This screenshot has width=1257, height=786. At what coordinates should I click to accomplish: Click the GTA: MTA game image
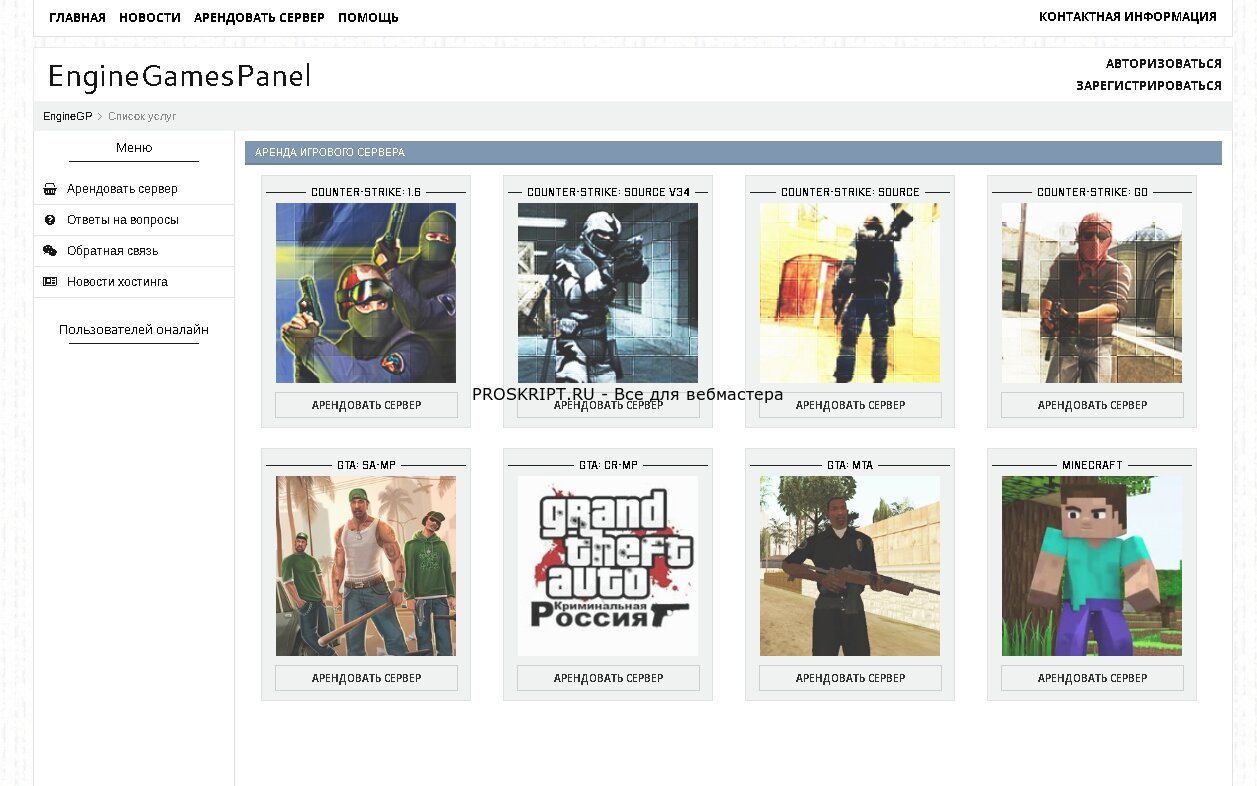pyautogui.click(x=850, y=566)
